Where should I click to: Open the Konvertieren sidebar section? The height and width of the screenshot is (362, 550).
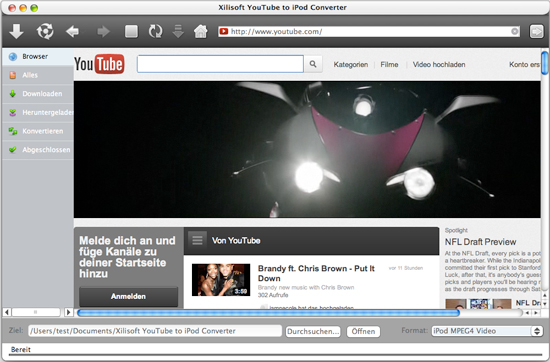click(x=38, y=131)
